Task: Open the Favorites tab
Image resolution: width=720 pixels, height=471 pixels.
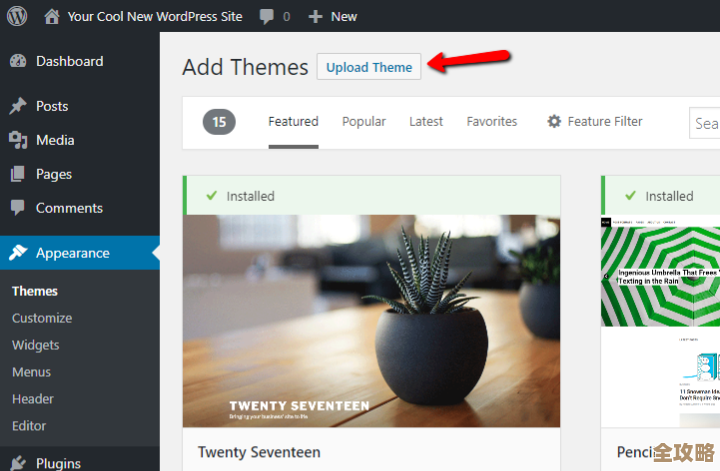Action: click(x=492, y=122)
